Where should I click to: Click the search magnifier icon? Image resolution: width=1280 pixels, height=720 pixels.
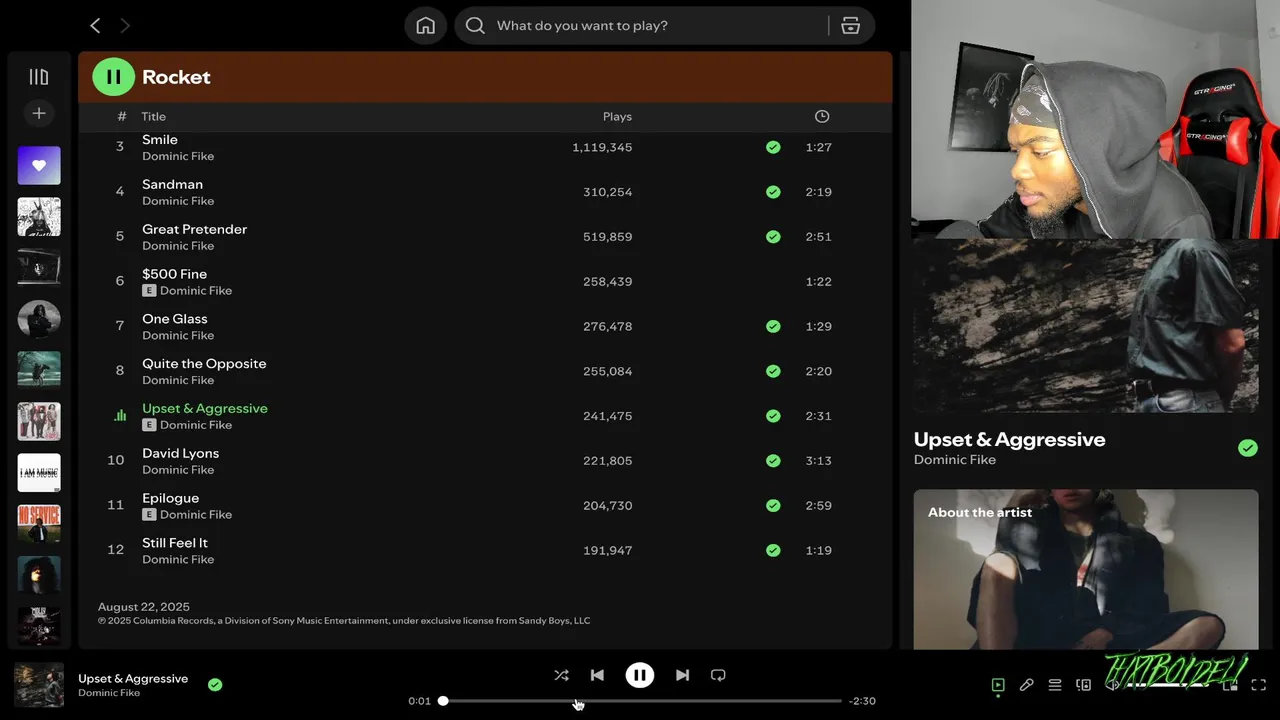click(476, 26)
